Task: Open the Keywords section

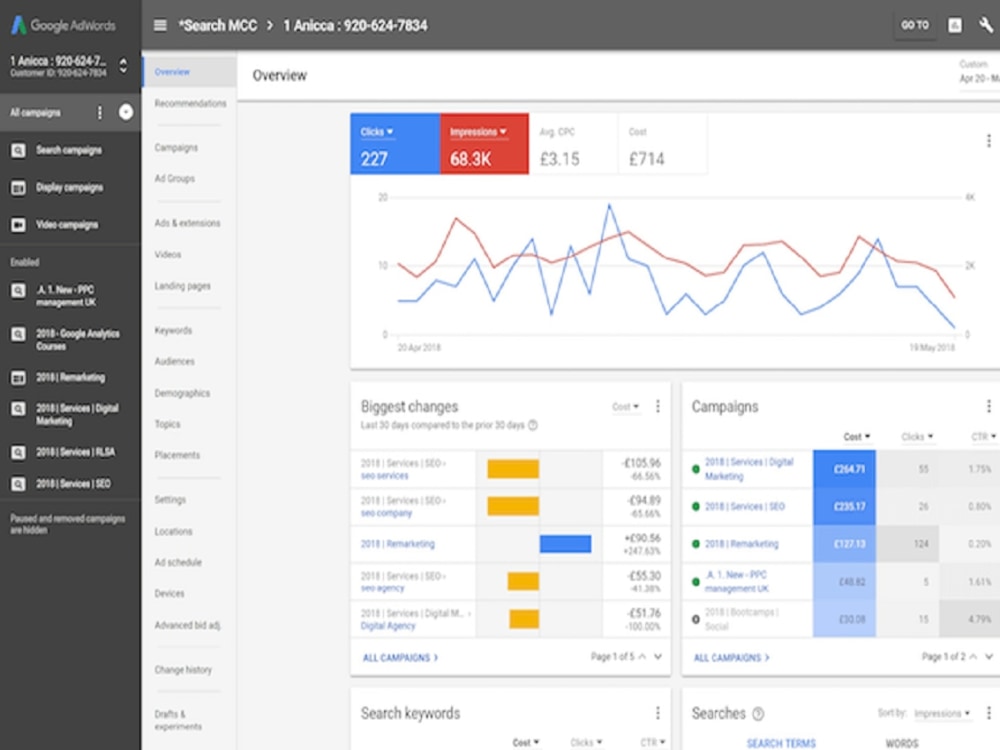Action: [x=173, y=330]
